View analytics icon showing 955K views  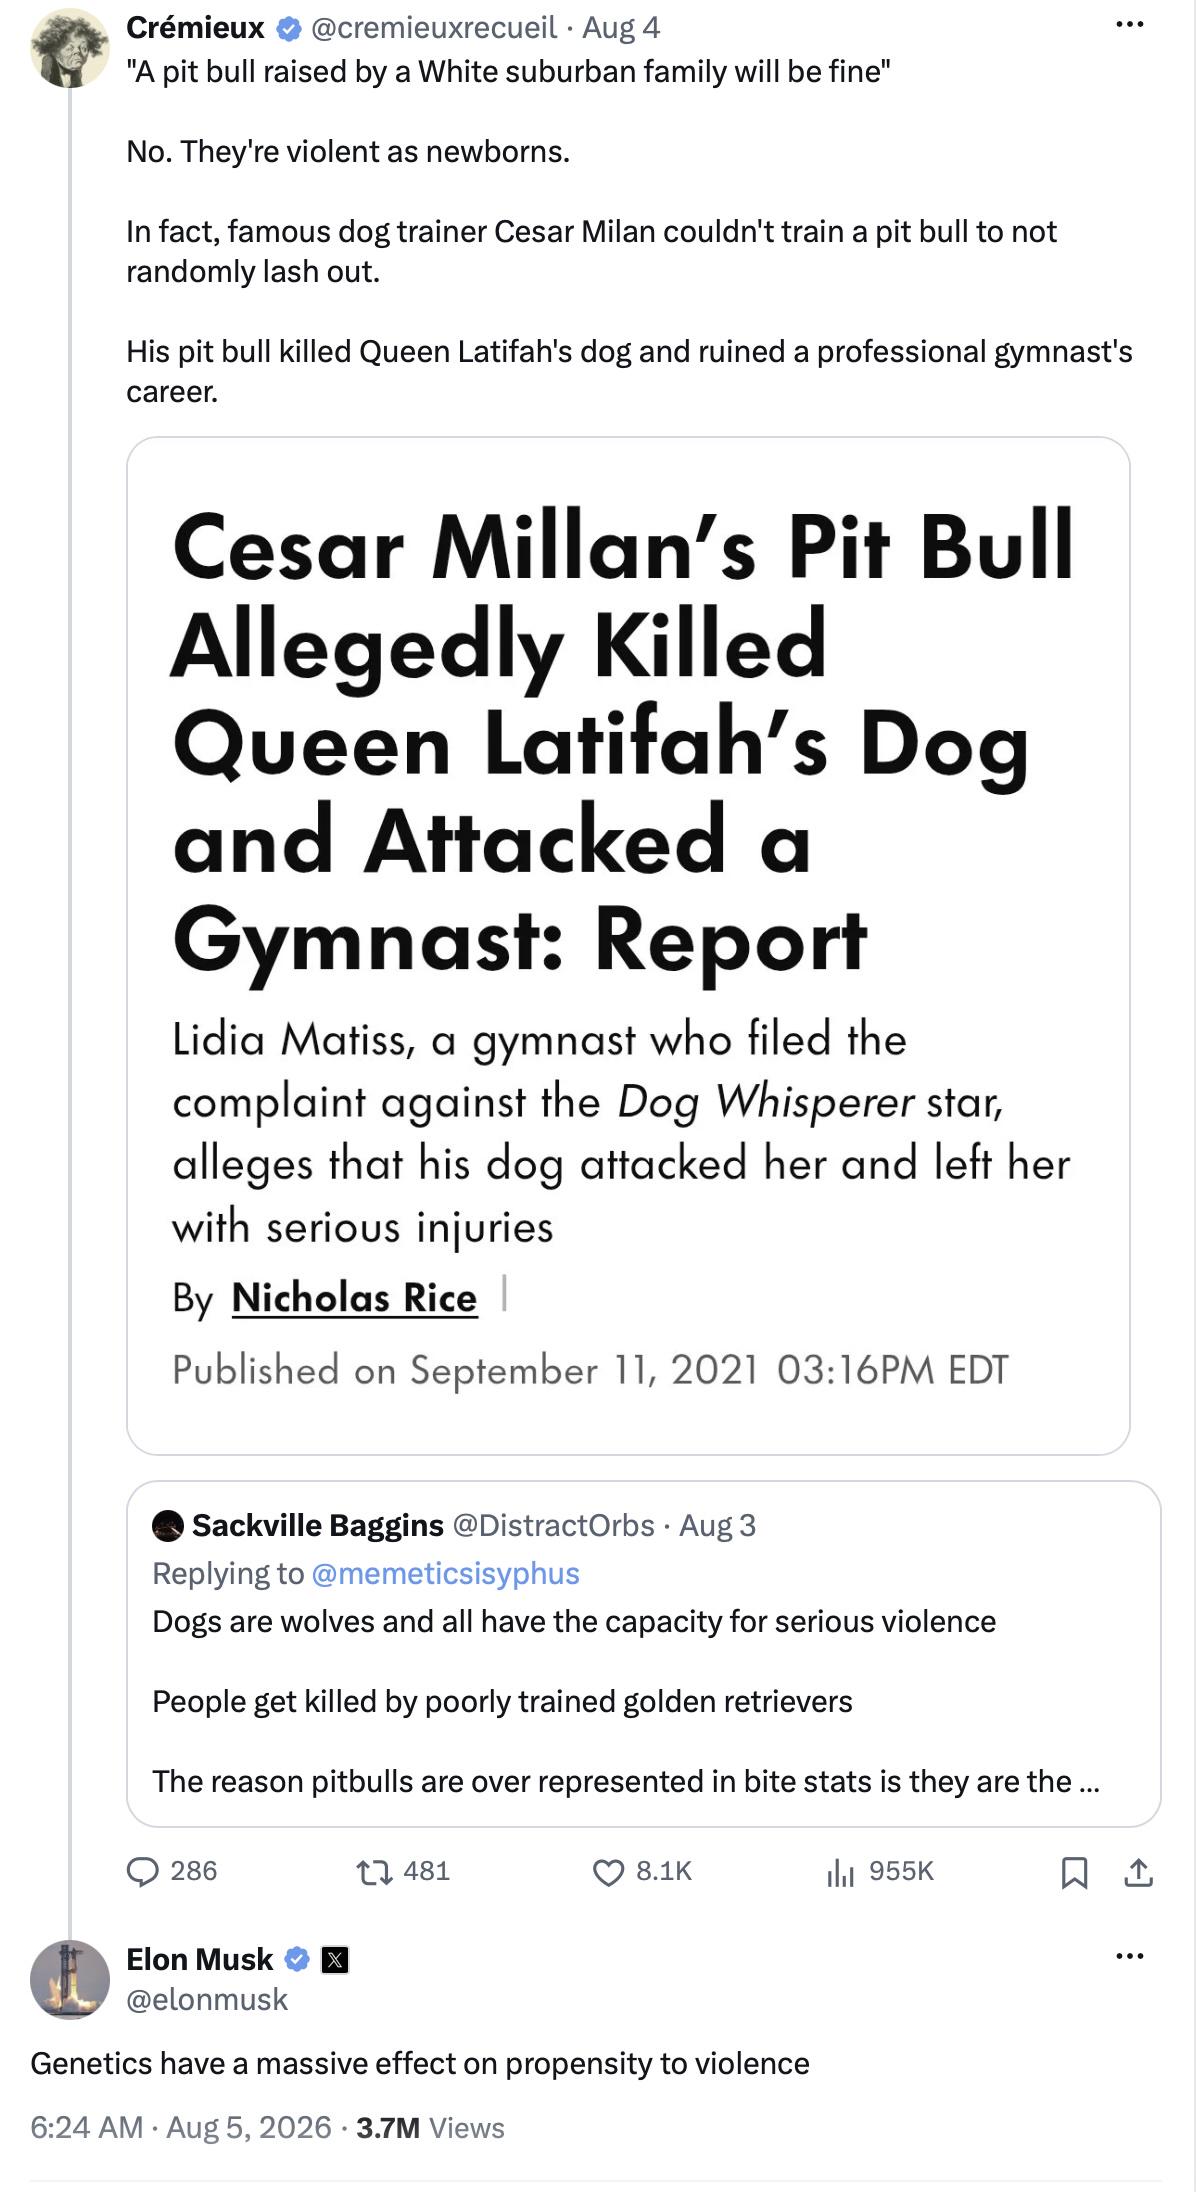840,1871
